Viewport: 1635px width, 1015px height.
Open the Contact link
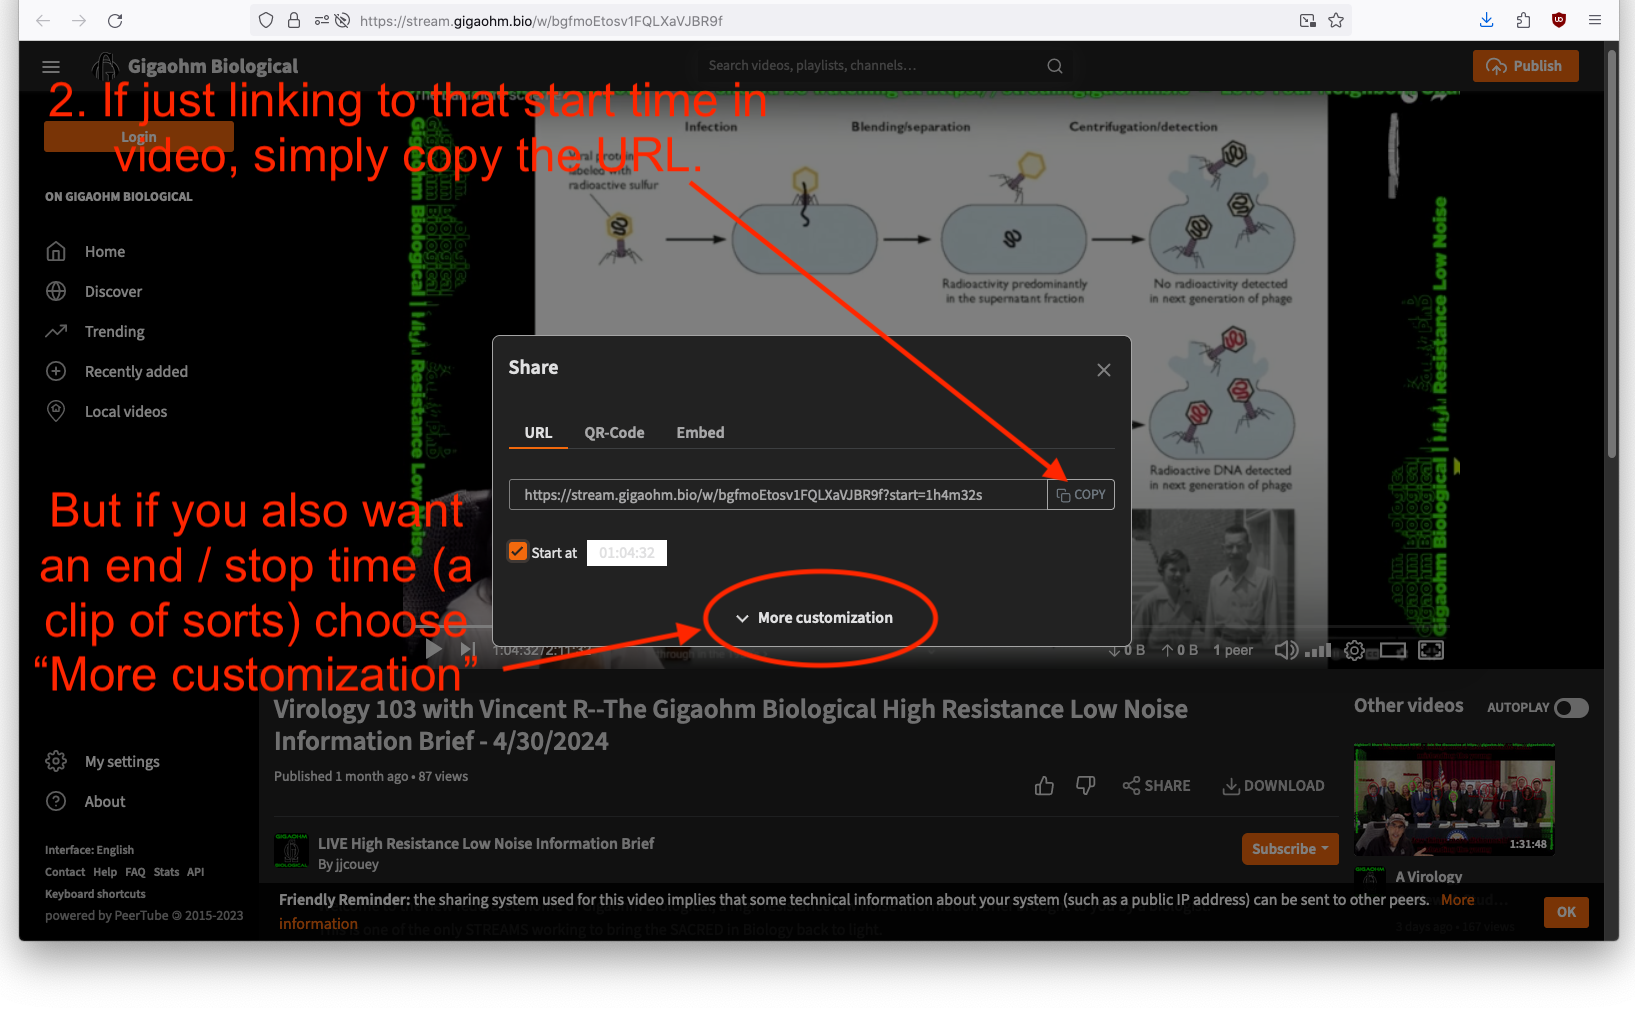point(65,872)
